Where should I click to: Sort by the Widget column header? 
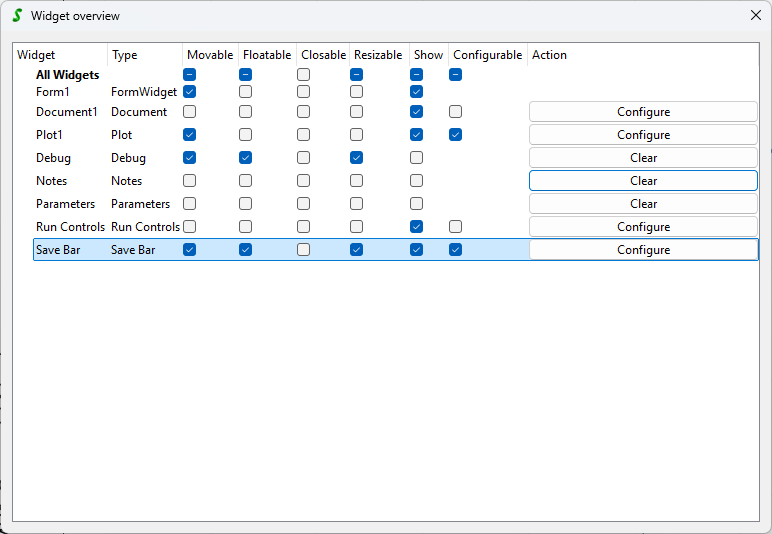pos(37,55)
